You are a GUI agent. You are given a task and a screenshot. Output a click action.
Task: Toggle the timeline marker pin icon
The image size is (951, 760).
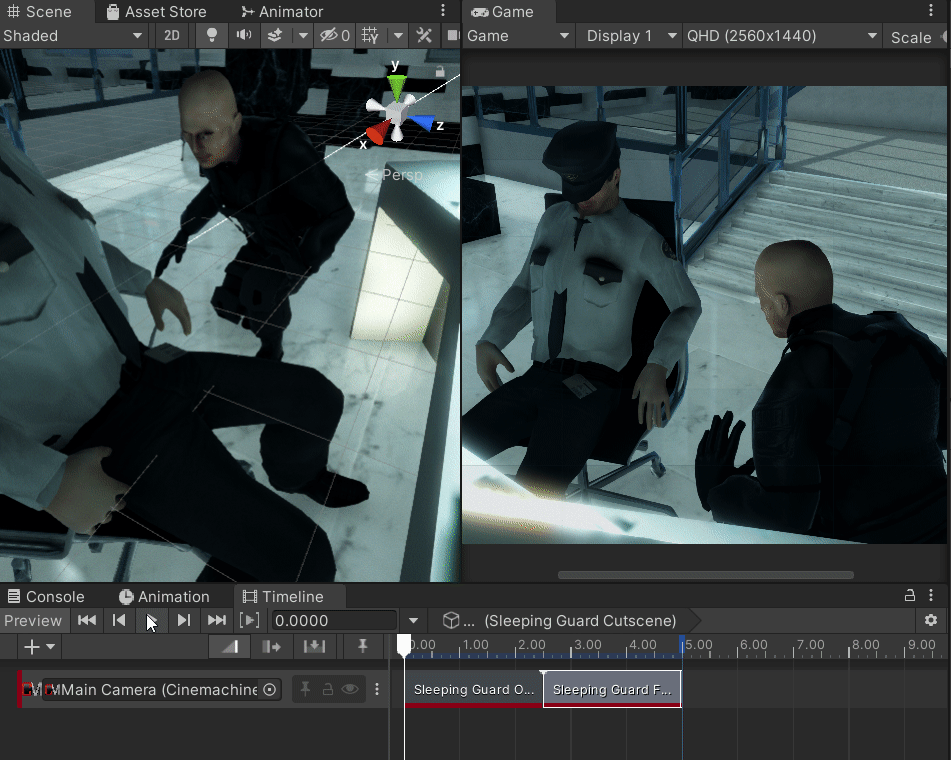(363, 647)
